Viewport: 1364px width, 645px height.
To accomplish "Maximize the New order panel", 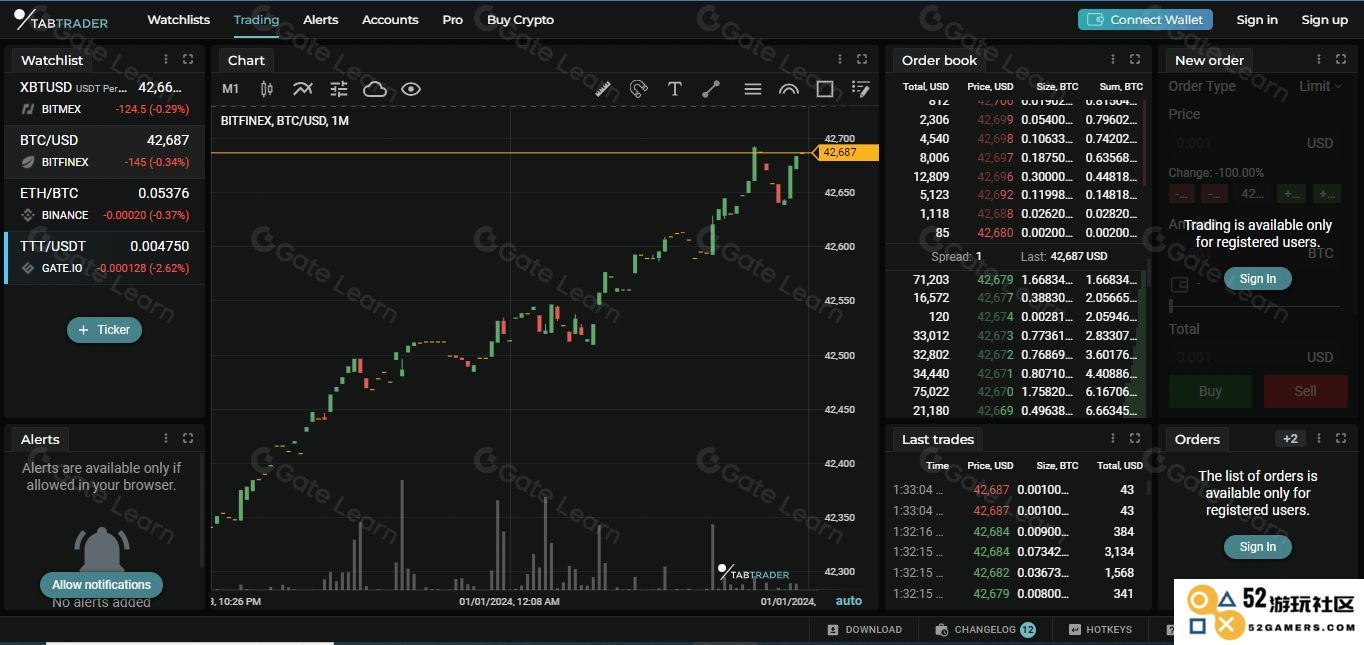I will click(1340, 60).
